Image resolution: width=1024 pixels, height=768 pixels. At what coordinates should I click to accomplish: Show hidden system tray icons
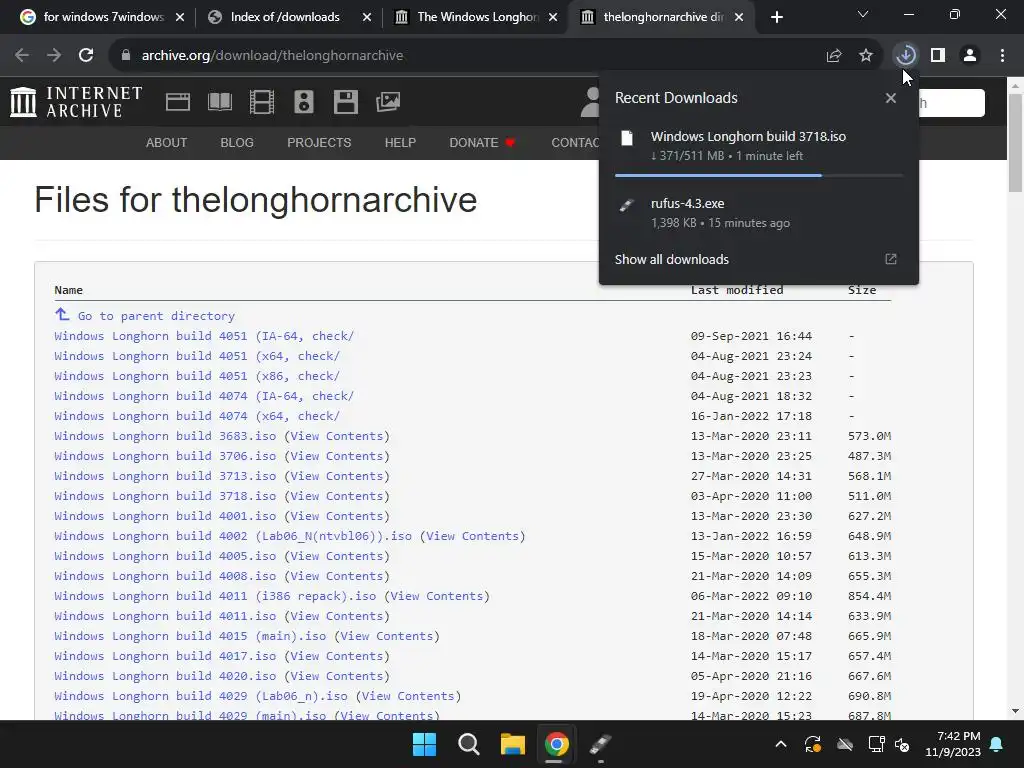tap(780, 744)
